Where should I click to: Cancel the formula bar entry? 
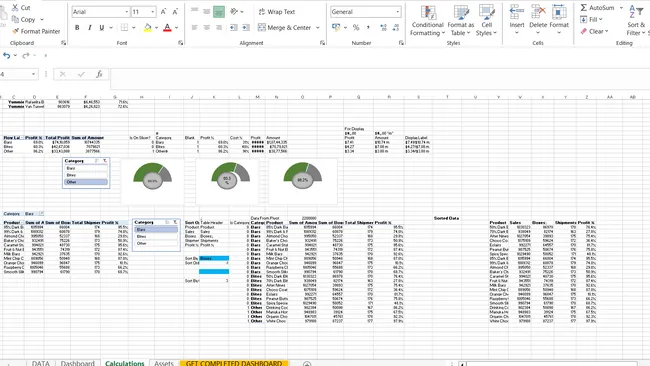click(x=63, y=74)
